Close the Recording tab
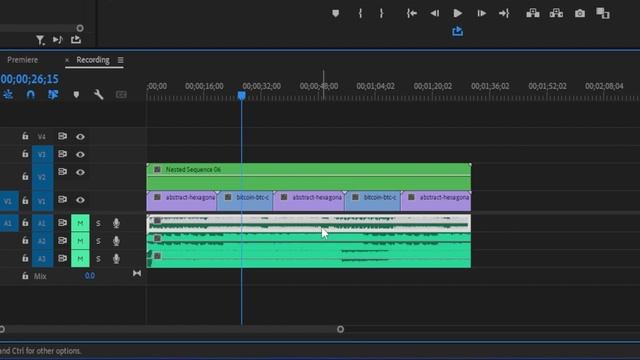Image resolution: width=640 pixels, height=360 pixels. point(67,60)
